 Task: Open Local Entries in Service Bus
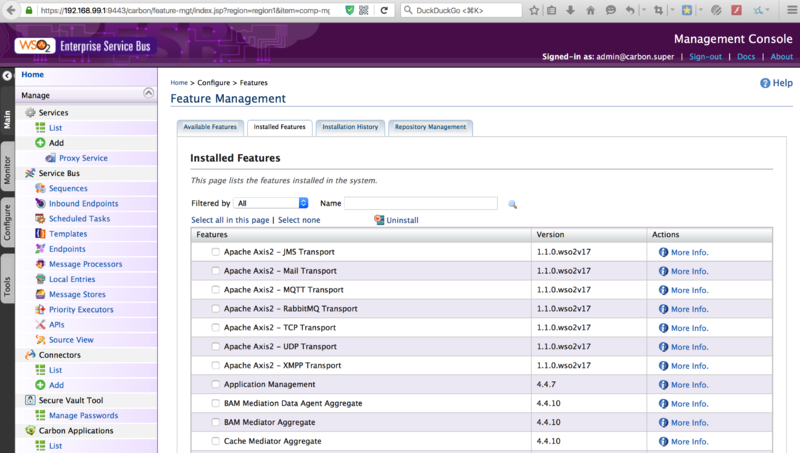coord(72,279)
